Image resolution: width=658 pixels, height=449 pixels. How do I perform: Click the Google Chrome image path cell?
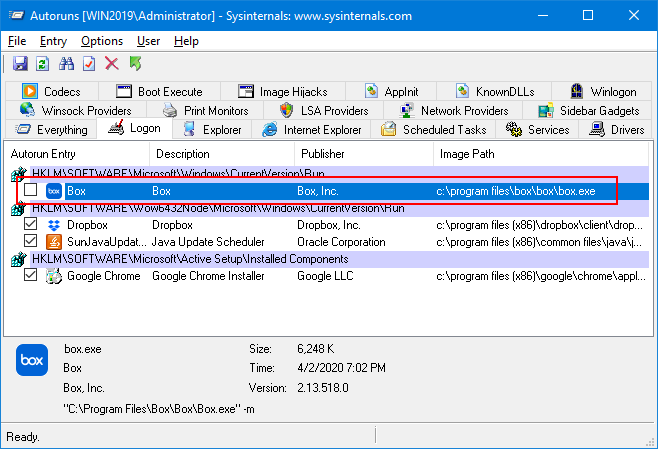(541, 276)
